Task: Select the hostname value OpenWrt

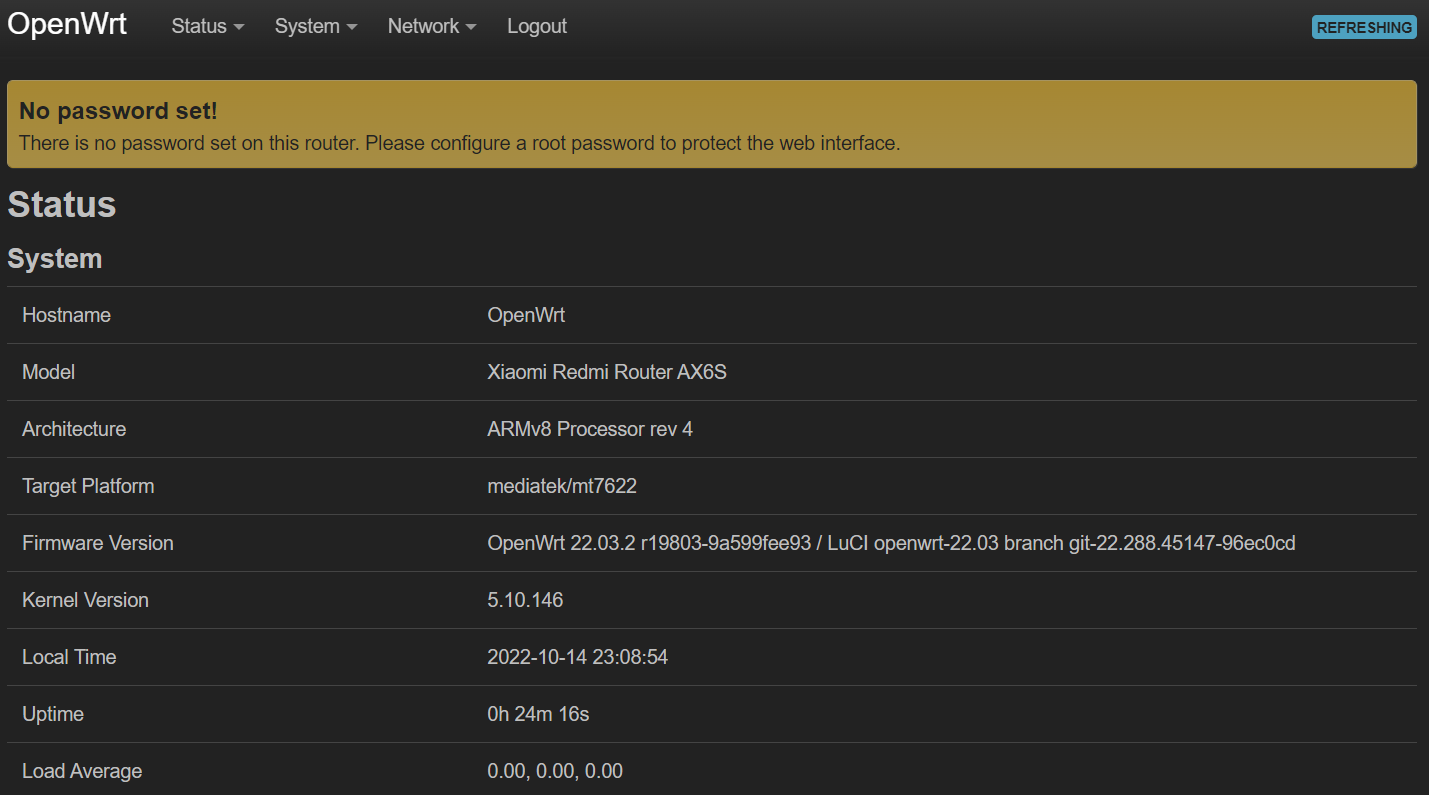Action: 526,315
